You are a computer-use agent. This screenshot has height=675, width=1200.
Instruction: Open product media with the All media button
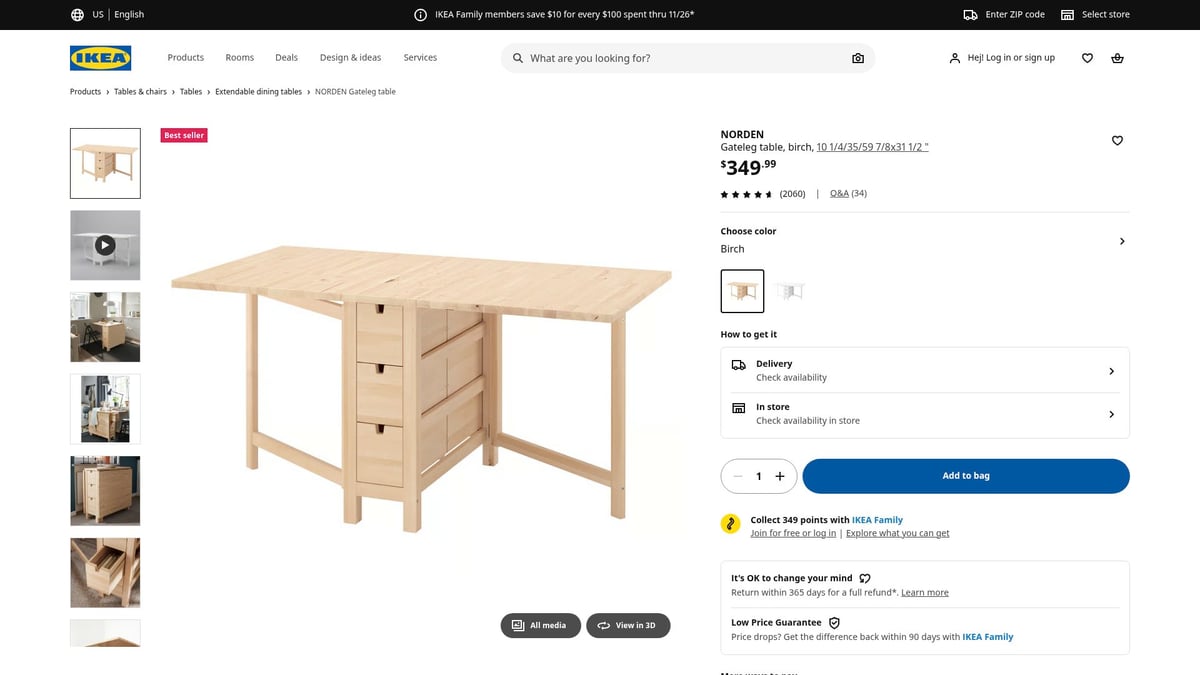540,625
